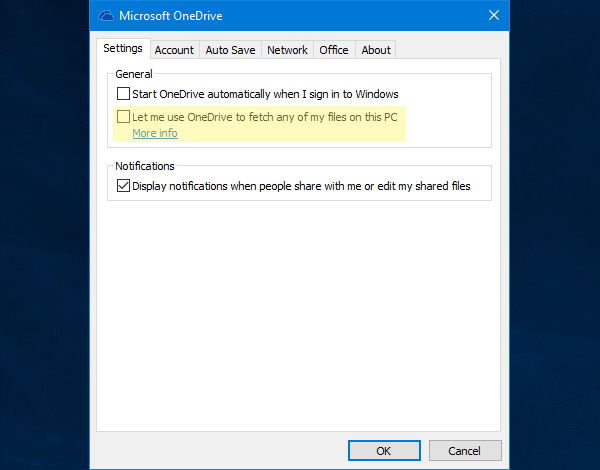
Task: Select the Settings tab
Action: tap(123, 48)
